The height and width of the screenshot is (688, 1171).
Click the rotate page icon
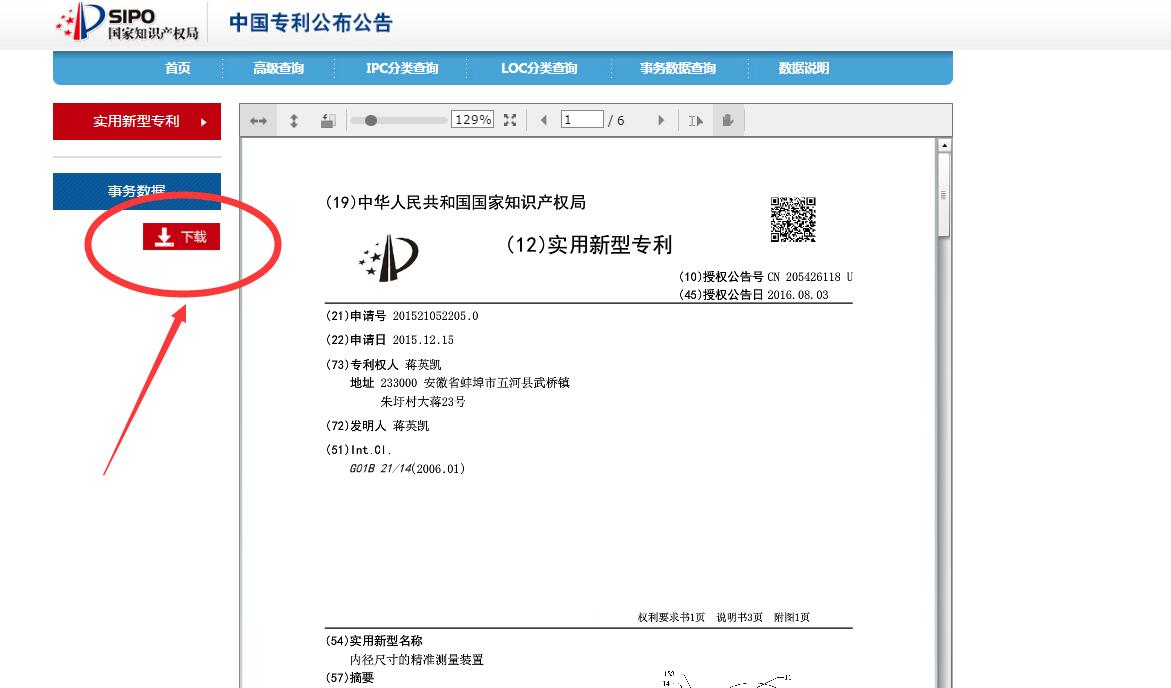(327, 121)
